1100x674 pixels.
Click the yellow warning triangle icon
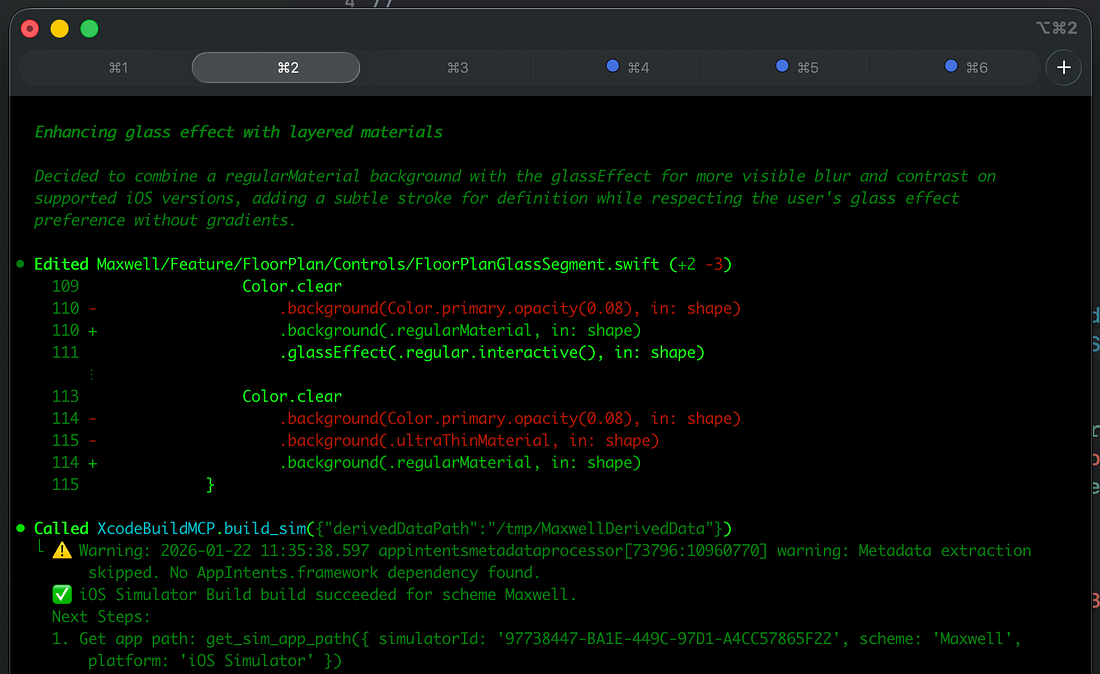pyautogui.click(x=62, y=551)
